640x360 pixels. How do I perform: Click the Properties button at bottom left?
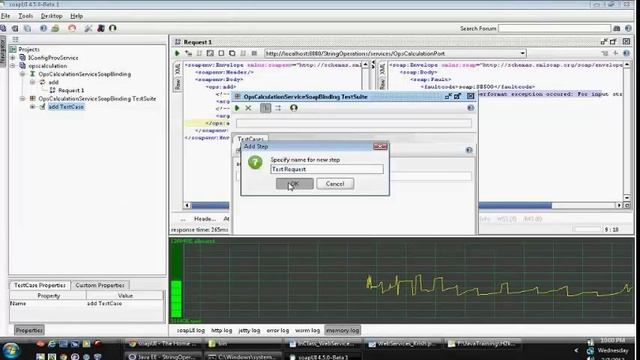(x=29, y=330)
